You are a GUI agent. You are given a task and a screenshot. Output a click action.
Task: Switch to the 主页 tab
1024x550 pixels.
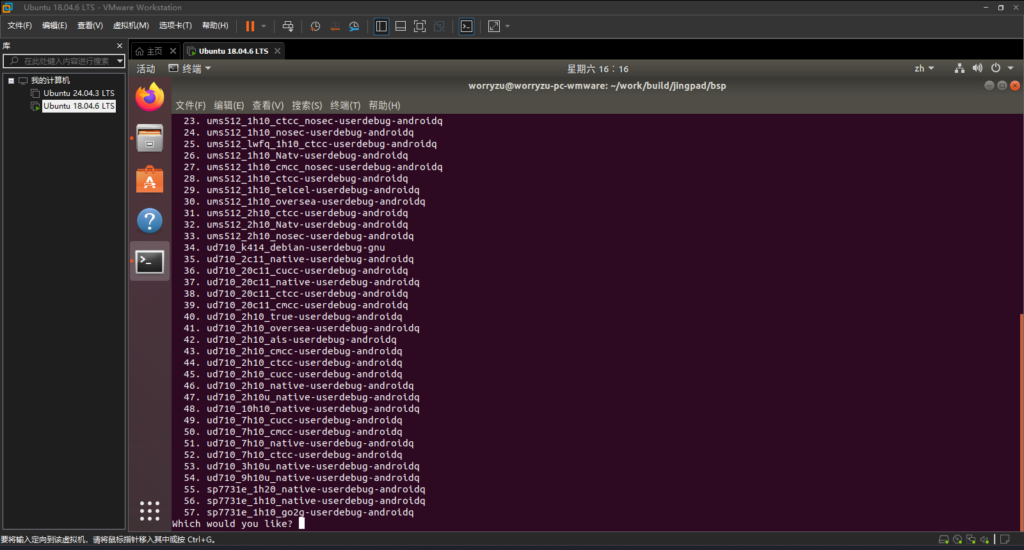tap(148, 51)
